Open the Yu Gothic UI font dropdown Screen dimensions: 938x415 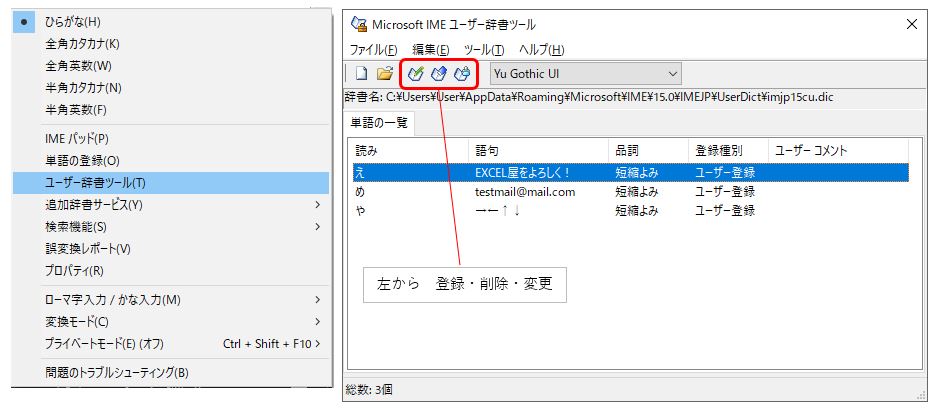[586, 74]
